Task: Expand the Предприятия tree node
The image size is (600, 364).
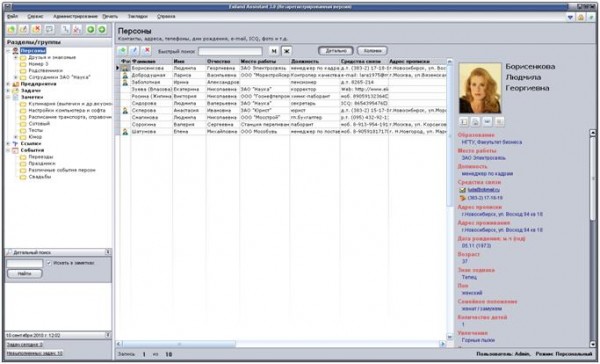Action: (8, 84)
